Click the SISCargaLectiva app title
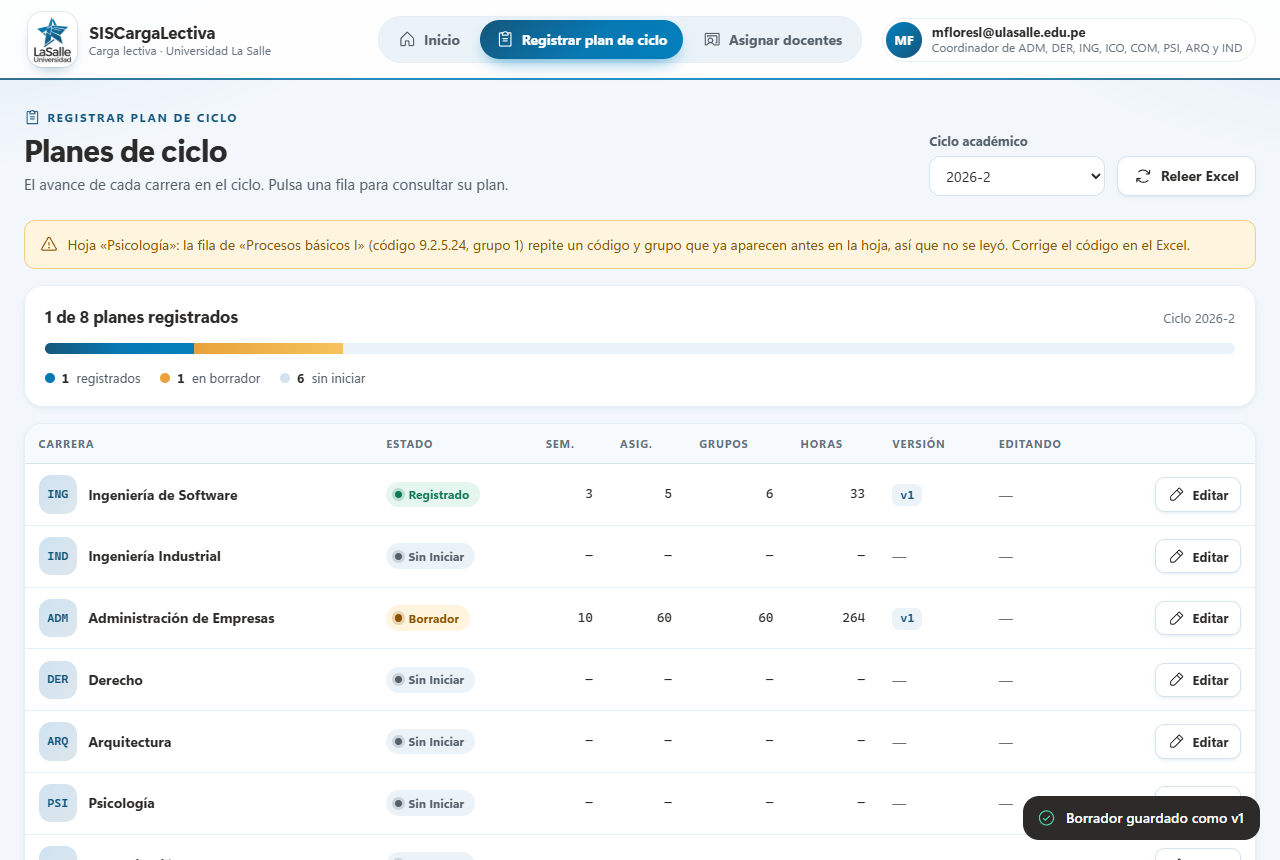Viewport: 1280px width, 860px height. [x=152, y=33]
